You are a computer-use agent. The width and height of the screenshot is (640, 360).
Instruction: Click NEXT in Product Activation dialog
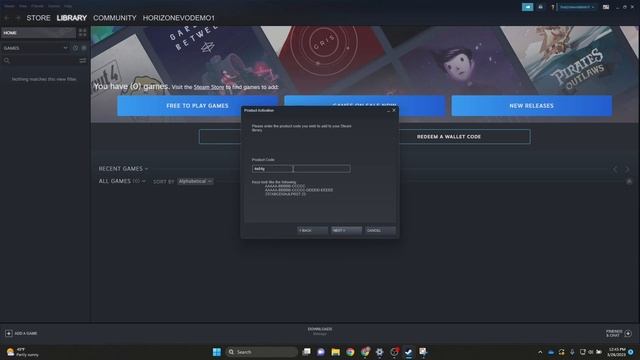point(346,231)
